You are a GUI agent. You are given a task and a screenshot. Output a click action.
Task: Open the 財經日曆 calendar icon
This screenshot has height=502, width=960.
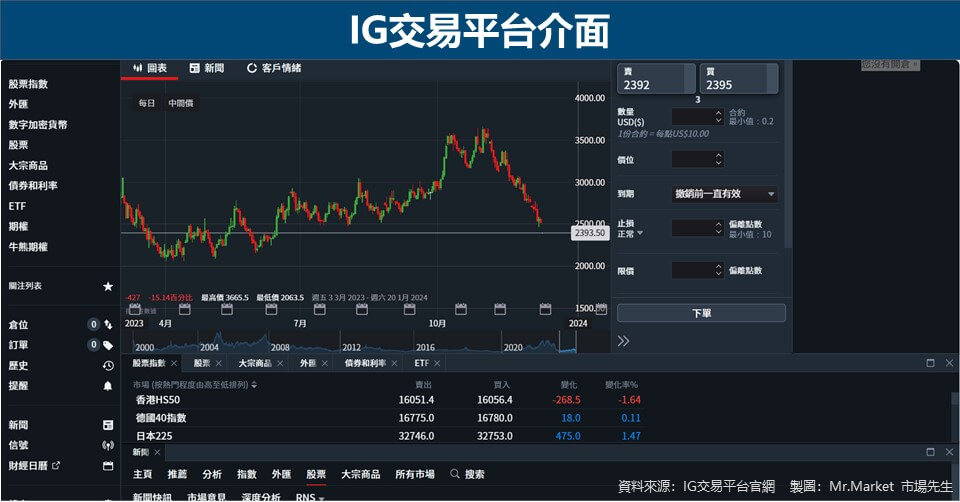pos(108,466)
